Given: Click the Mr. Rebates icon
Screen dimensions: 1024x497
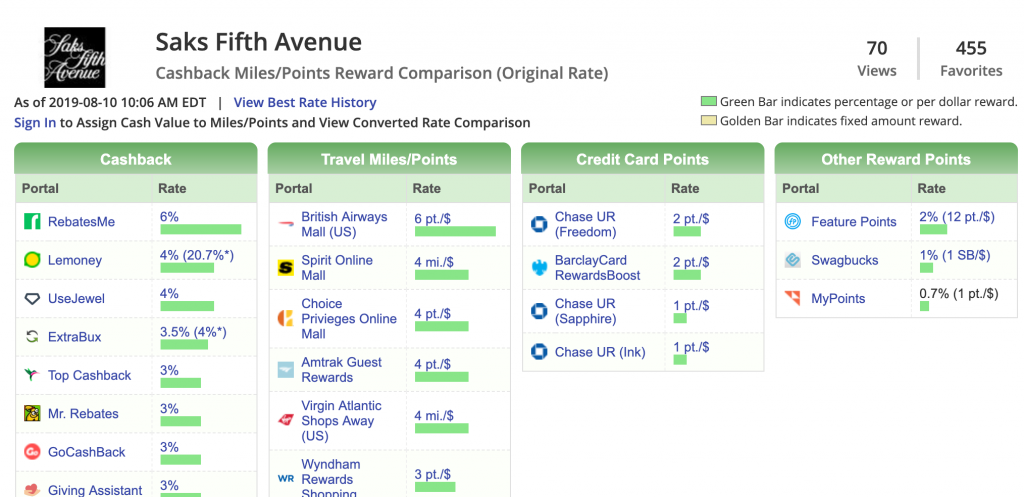Looking at the screenshot, I should [32, 413].
